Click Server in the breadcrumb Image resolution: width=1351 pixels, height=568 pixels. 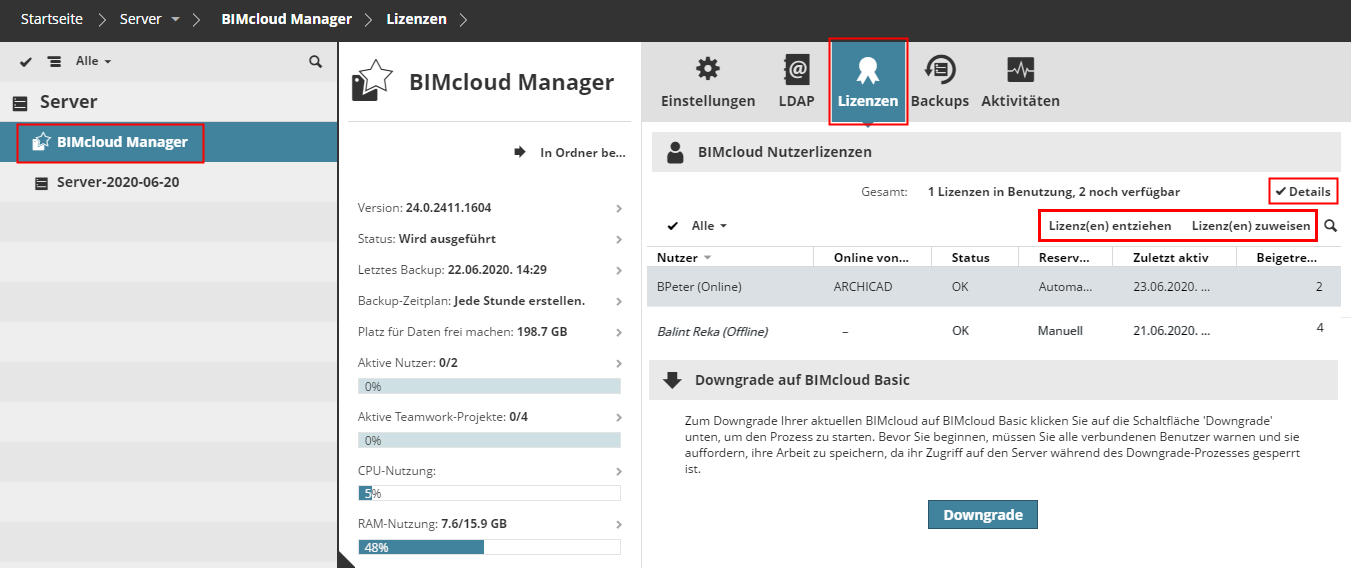pos(140,19)
